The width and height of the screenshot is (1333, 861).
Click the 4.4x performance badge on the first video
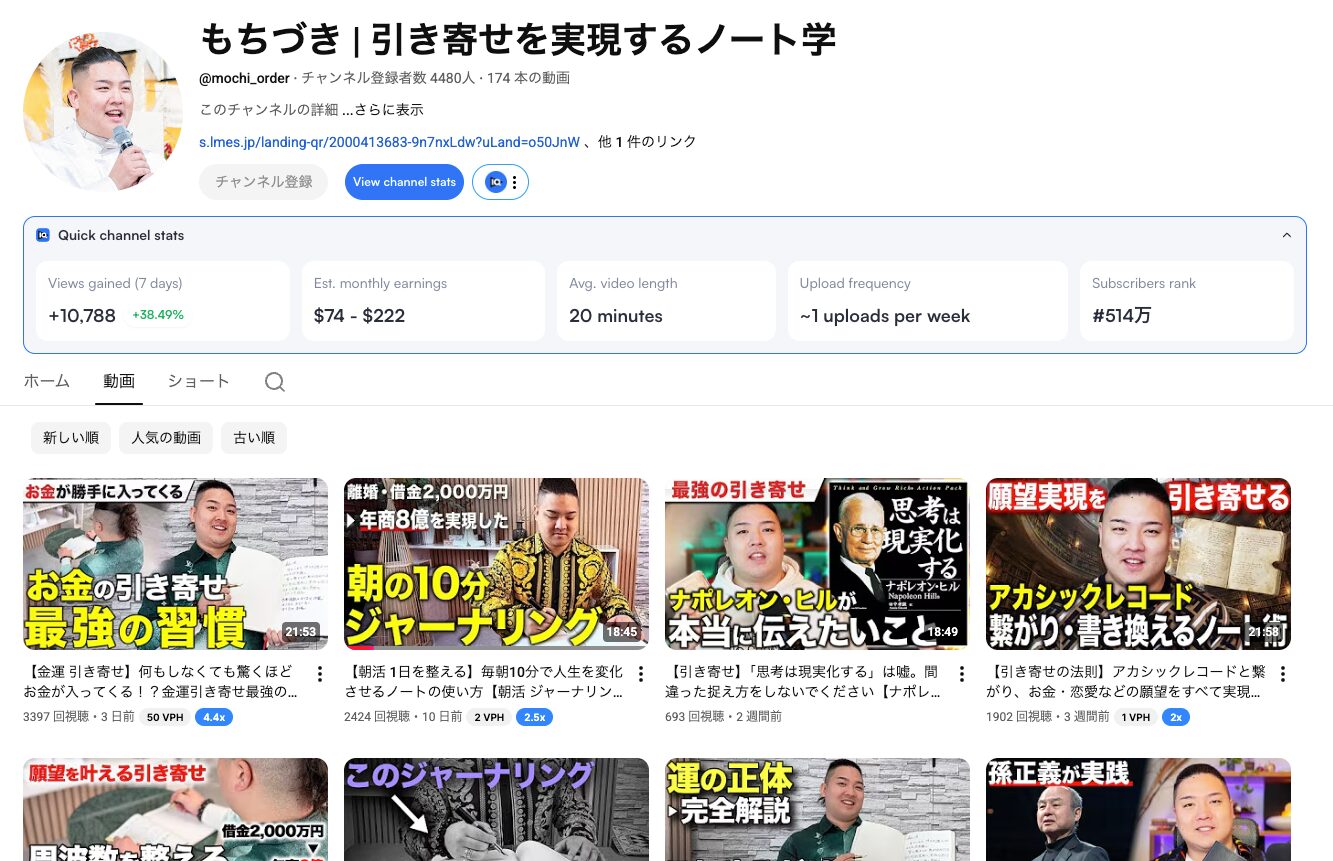point(214,717)
